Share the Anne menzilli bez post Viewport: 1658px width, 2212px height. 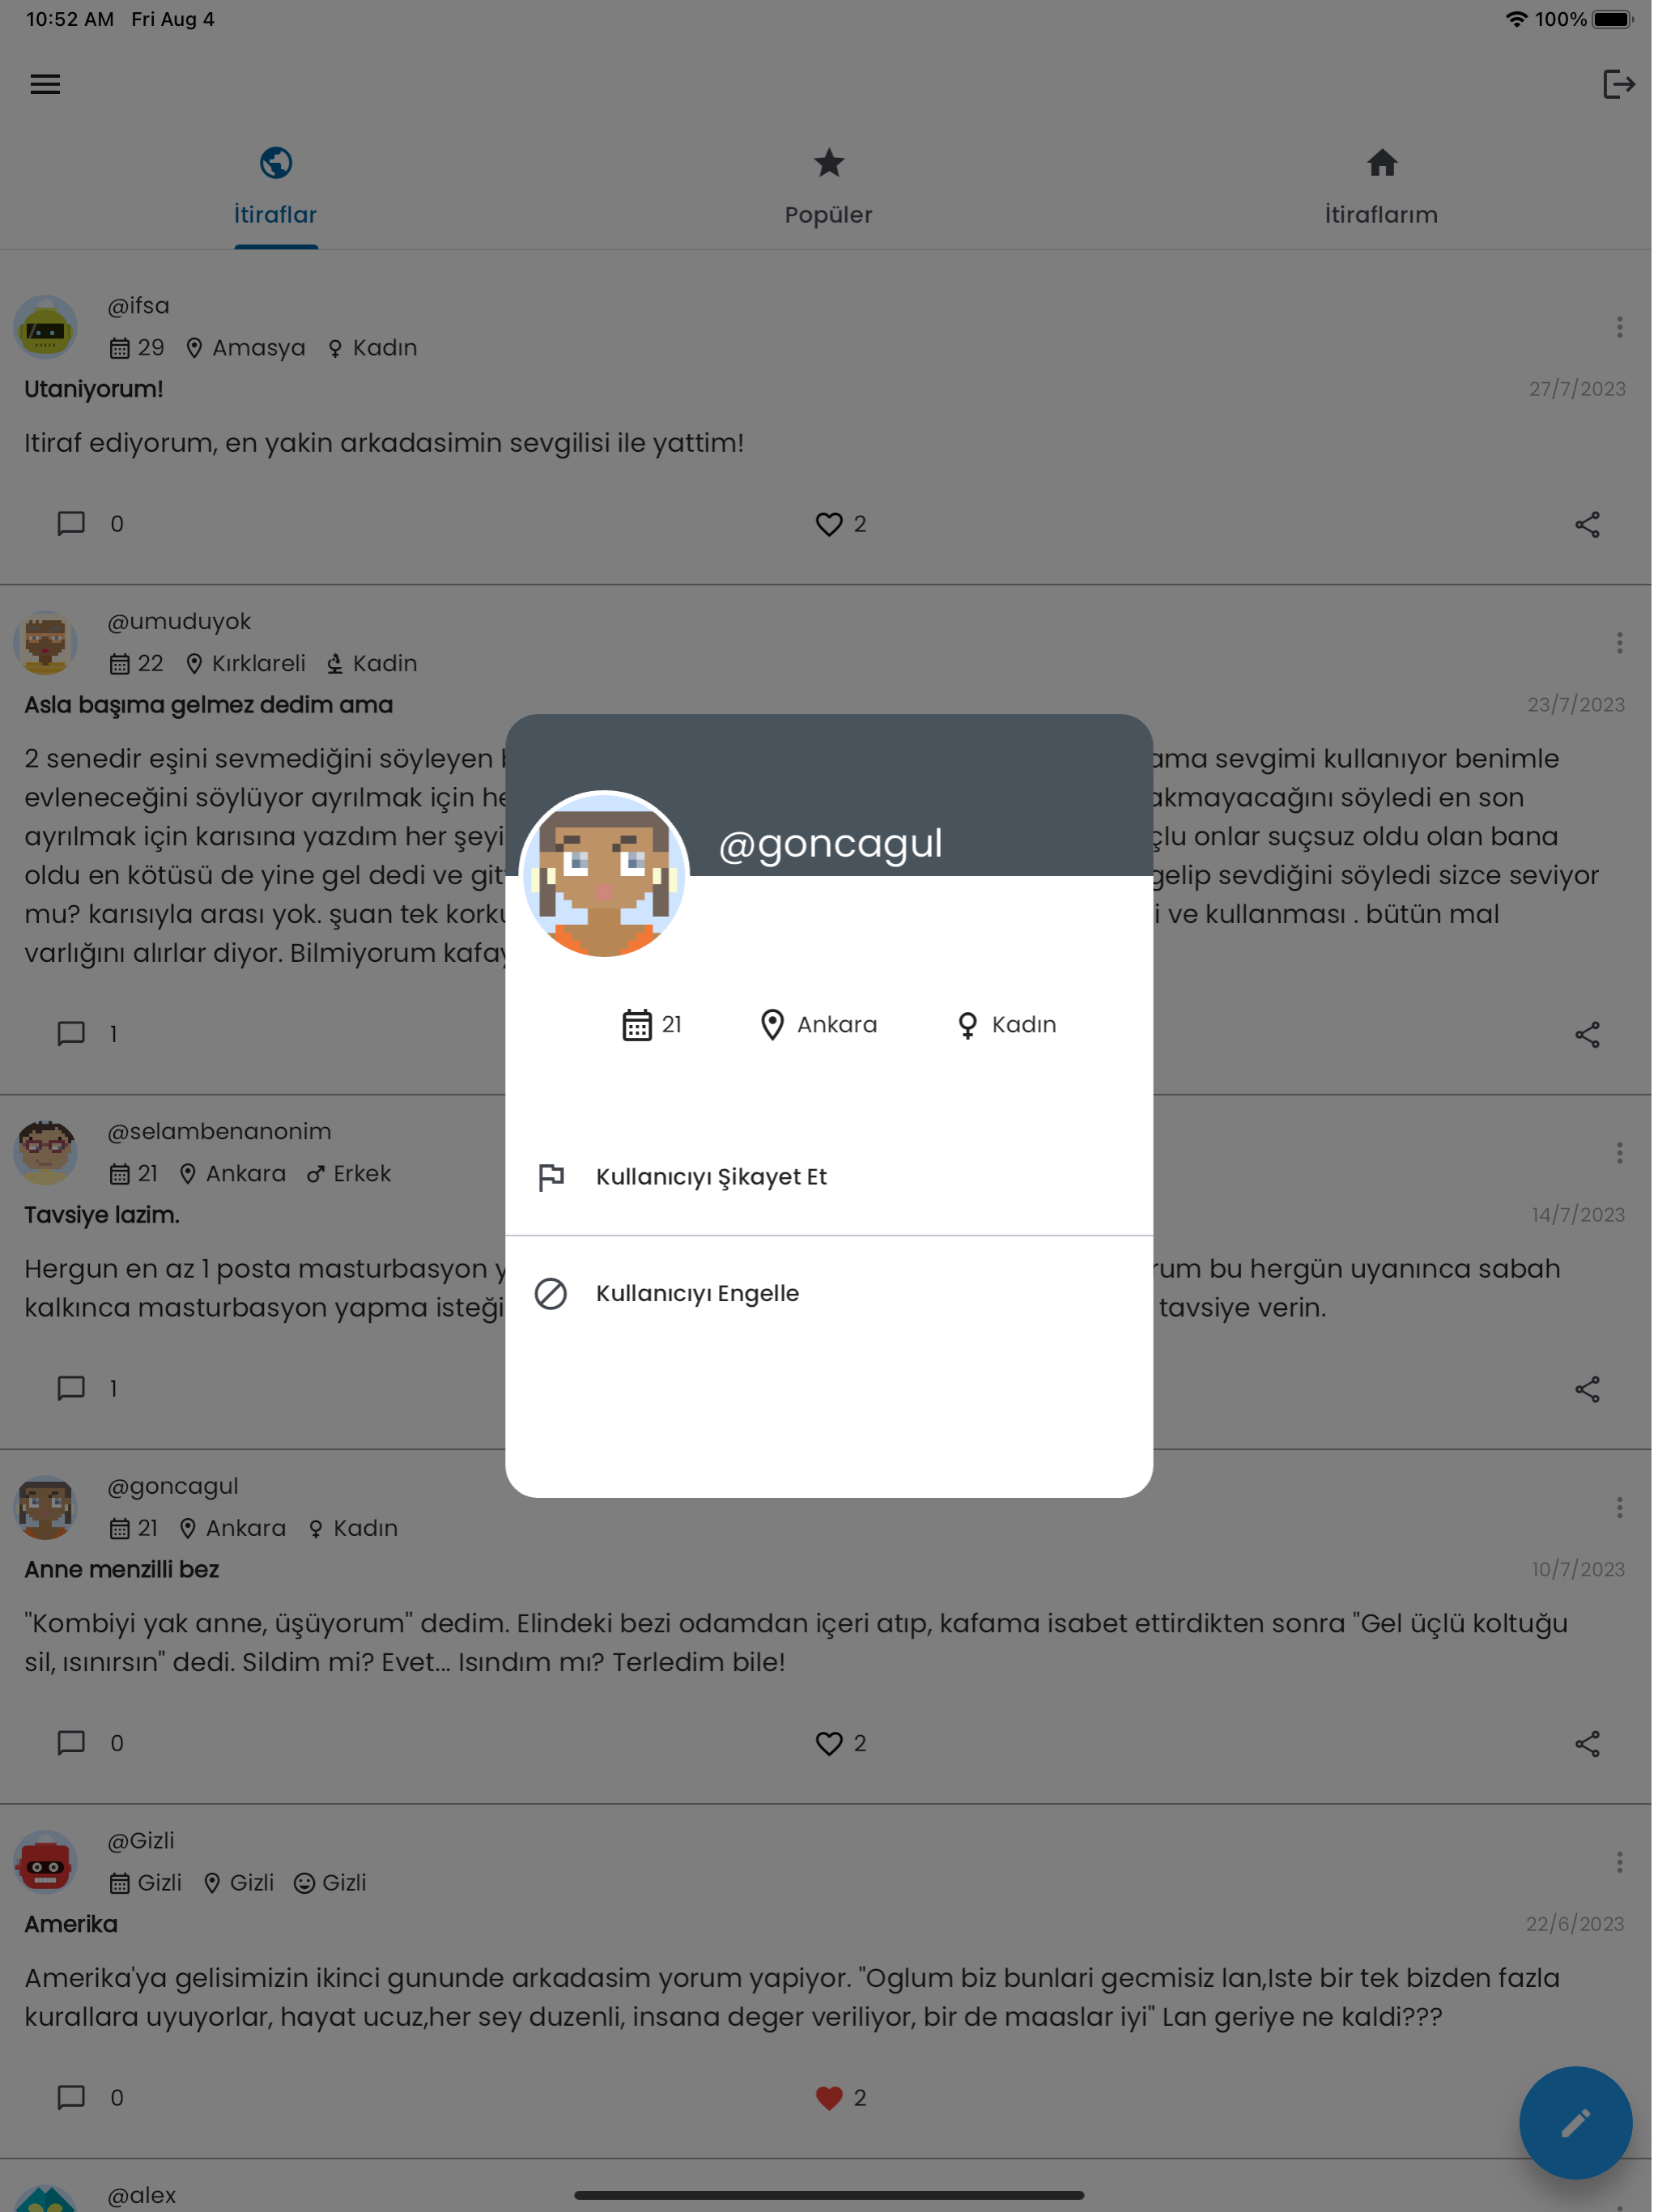click(1587, 1743)
